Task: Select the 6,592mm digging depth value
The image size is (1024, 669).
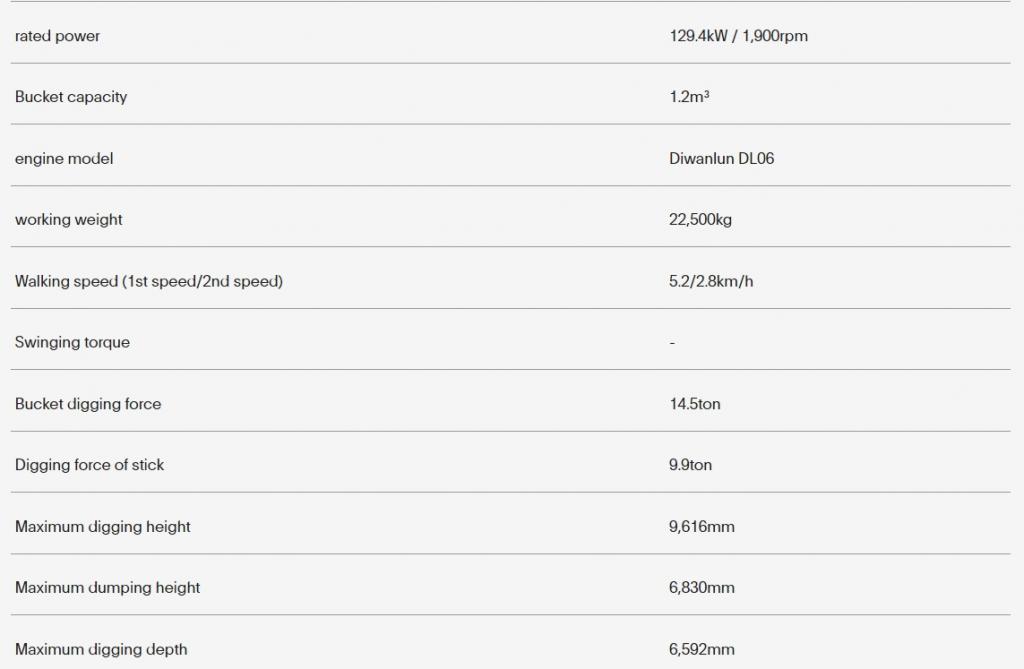Action: 702,649
